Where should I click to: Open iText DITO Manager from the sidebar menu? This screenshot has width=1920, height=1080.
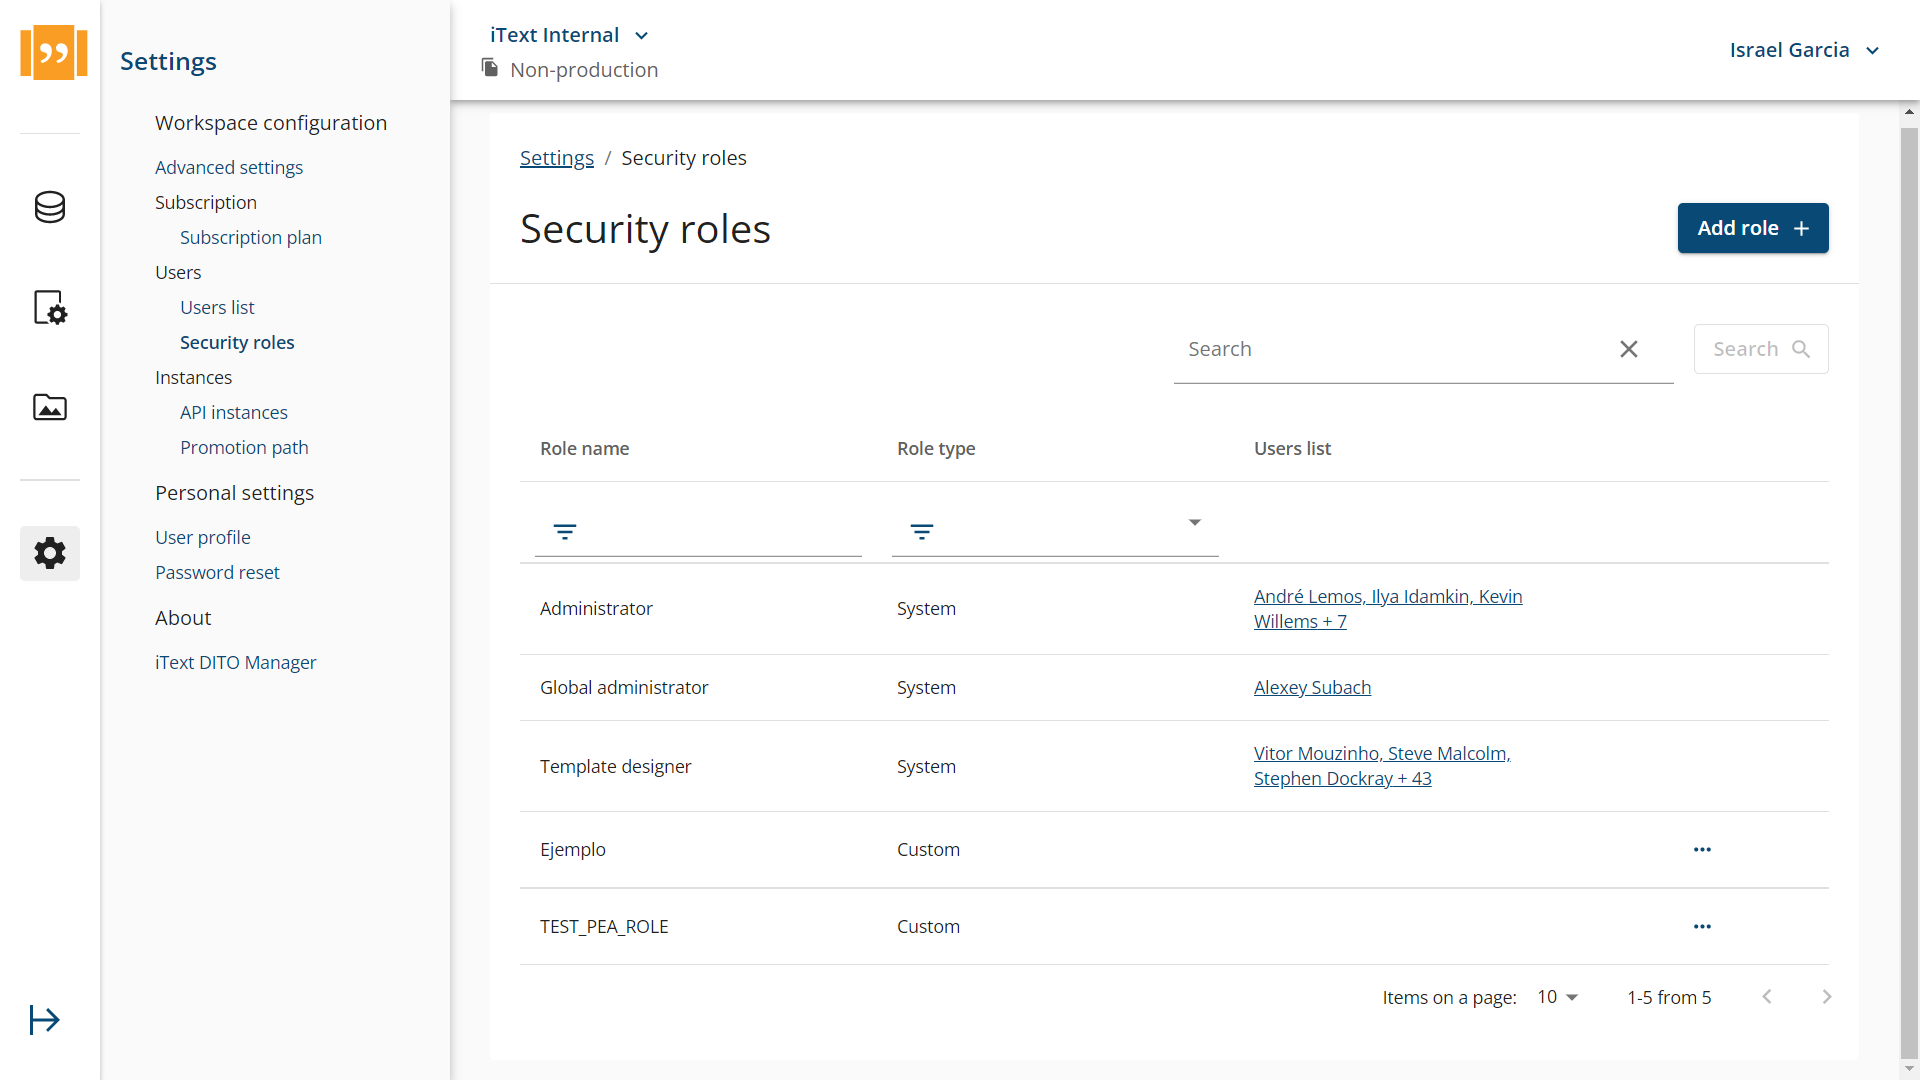click(x=235, y=662)
